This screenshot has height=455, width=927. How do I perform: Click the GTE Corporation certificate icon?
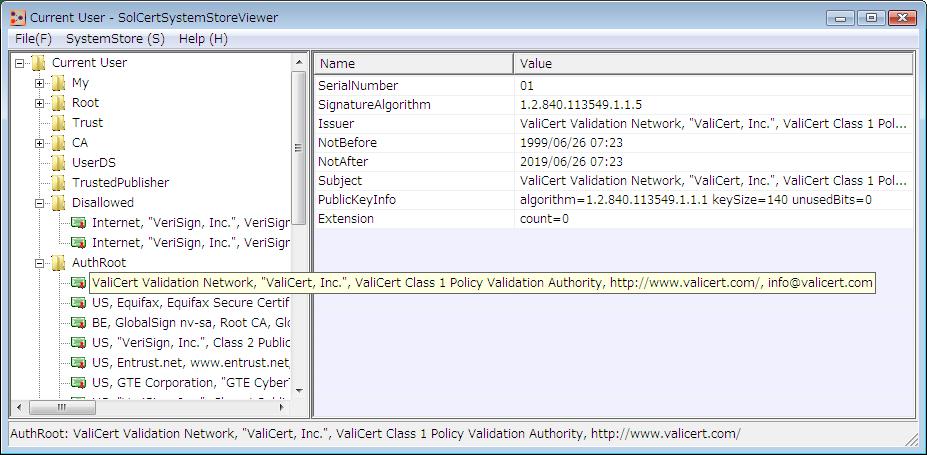point(79,382)
